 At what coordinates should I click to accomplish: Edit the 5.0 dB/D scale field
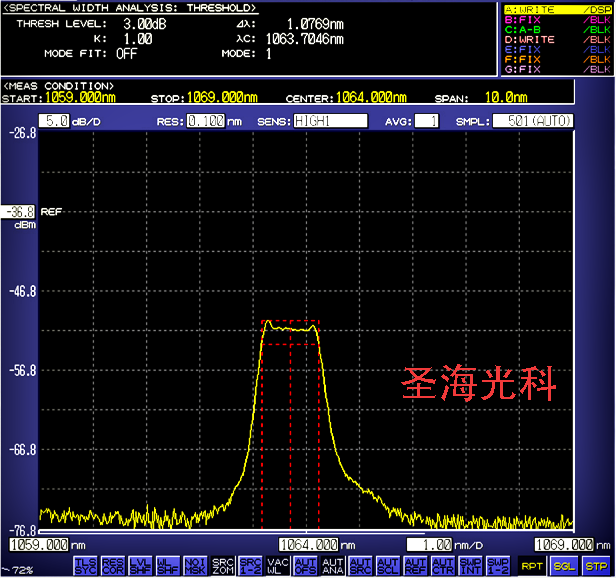click(54, 121)
